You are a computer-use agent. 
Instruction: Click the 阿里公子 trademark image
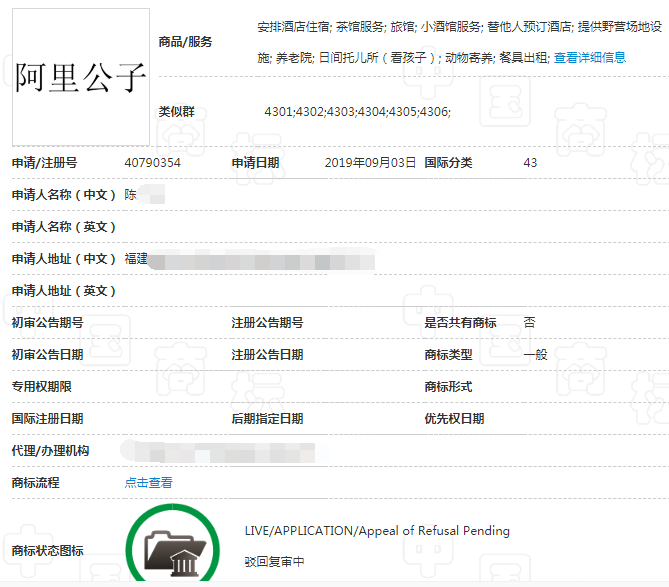click(81, 77)
